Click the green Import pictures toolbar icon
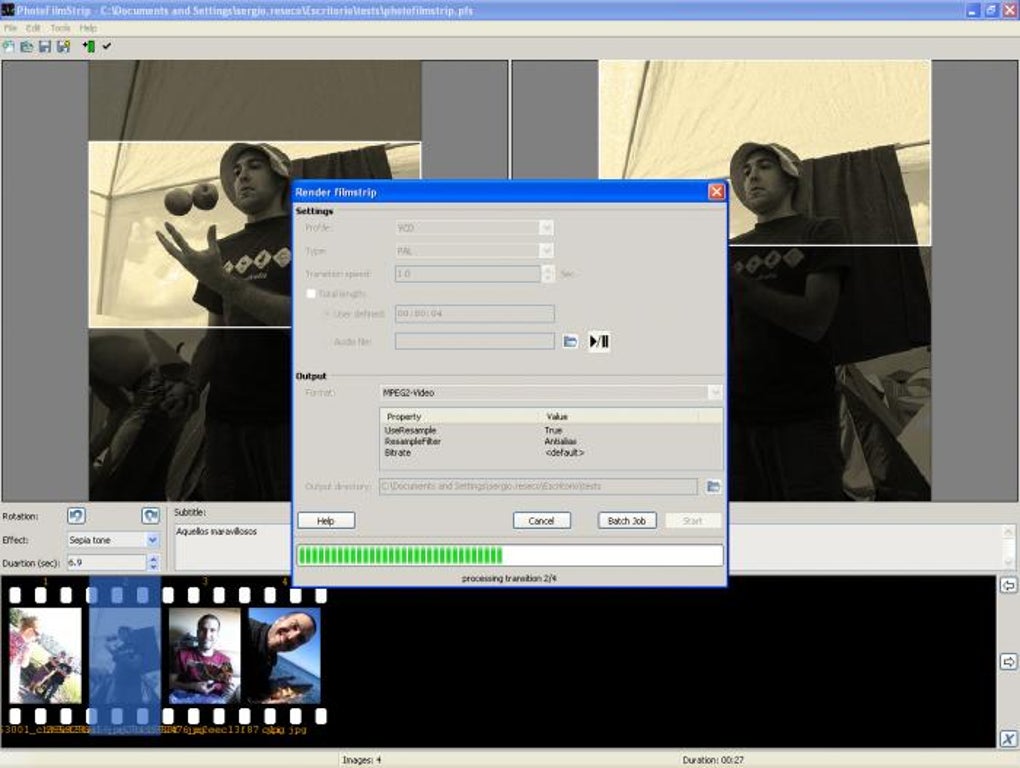This screenshot has height=768, width=1020. pyautogui.click(x=88, y=46)
